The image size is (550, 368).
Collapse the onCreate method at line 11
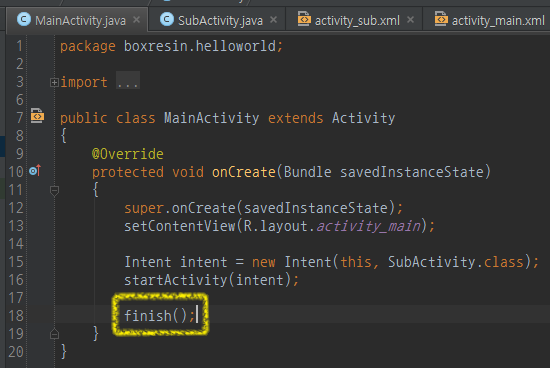(x=54, y=191)
